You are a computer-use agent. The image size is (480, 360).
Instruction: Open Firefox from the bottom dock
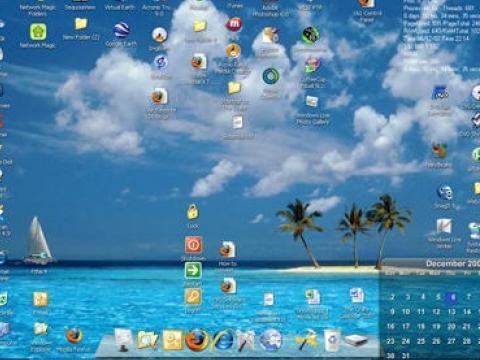pyautogui.click(x=196, y=340)
